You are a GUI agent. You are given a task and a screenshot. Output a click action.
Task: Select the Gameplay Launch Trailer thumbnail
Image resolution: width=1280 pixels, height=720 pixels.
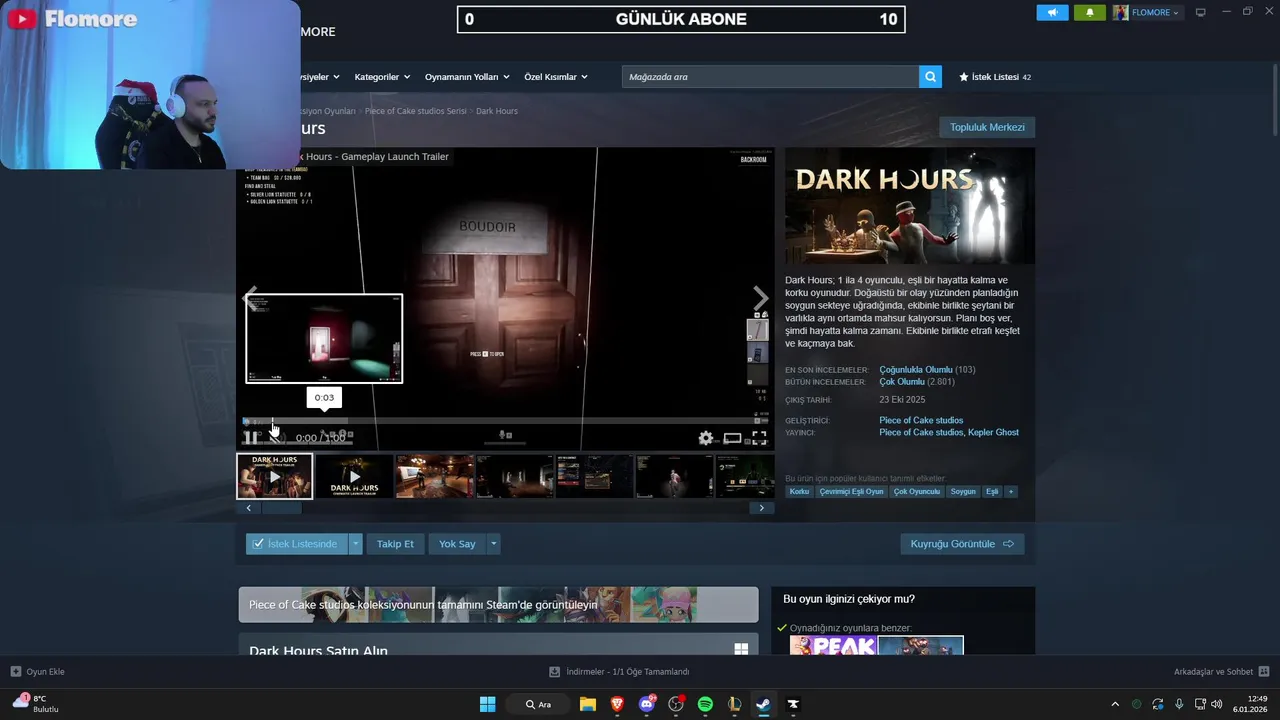point(274,476)
